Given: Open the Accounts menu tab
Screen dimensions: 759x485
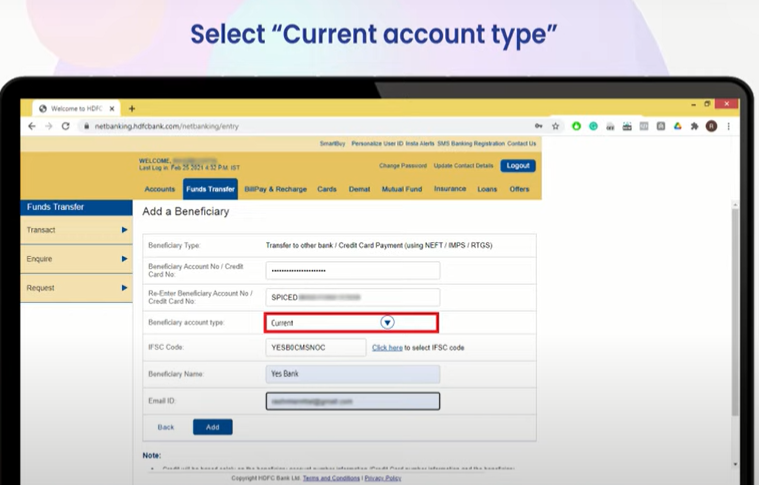Looking at the screenshot, I should tap(160, 189).
